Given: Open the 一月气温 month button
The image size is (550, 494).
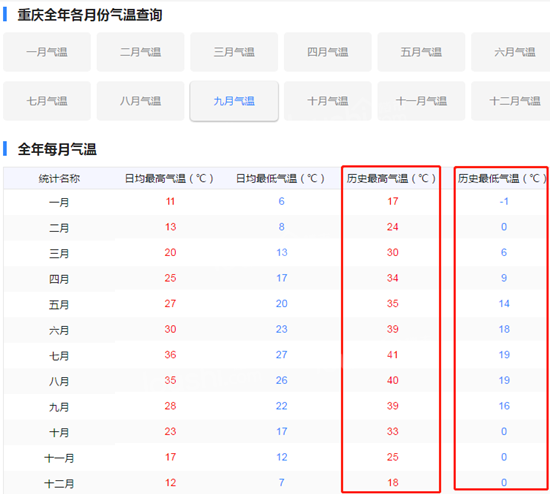Looking at the screenshot, I should click(x=47, y=52).
